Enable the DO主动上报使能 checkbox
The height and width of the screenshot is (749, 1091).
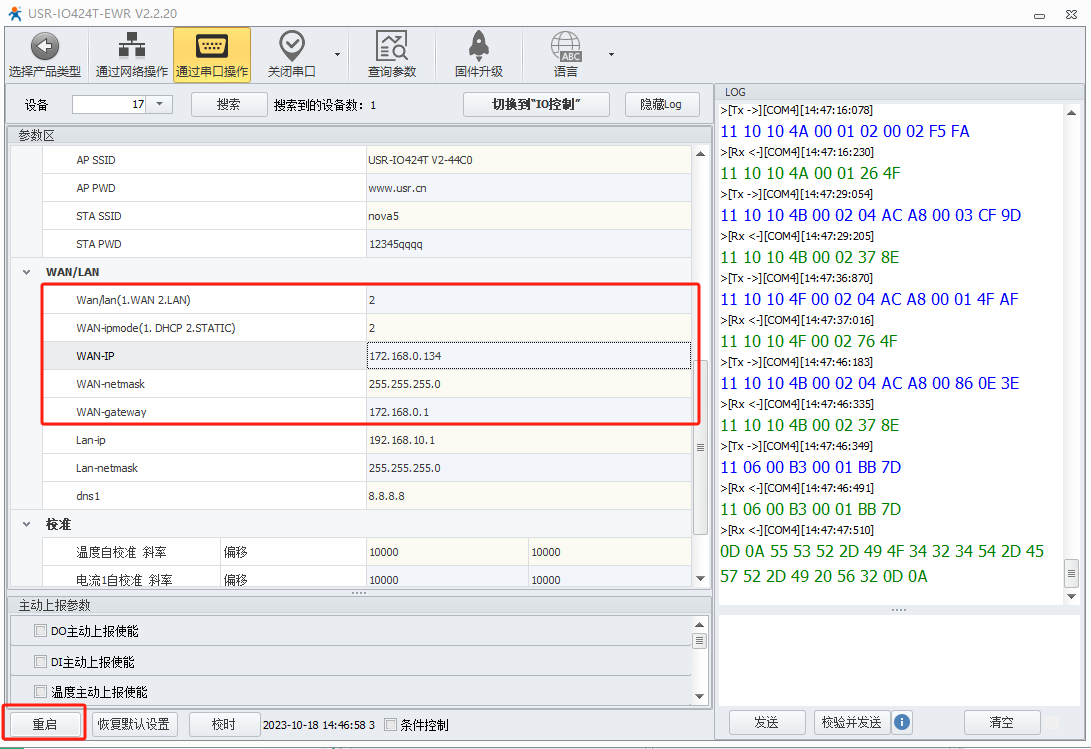pyautogui.click(x=41, y=631)
